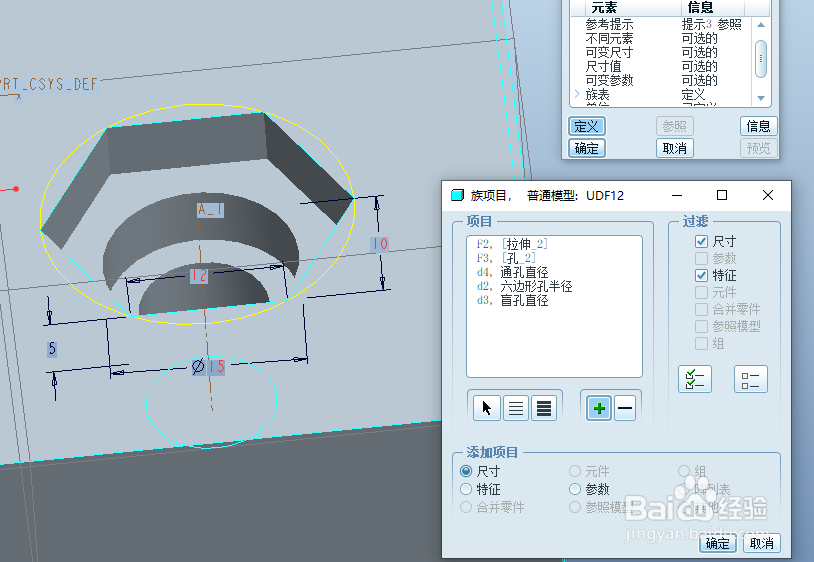
Task: Toggle the 参数 filter checkbox
Action: point(701,258)
